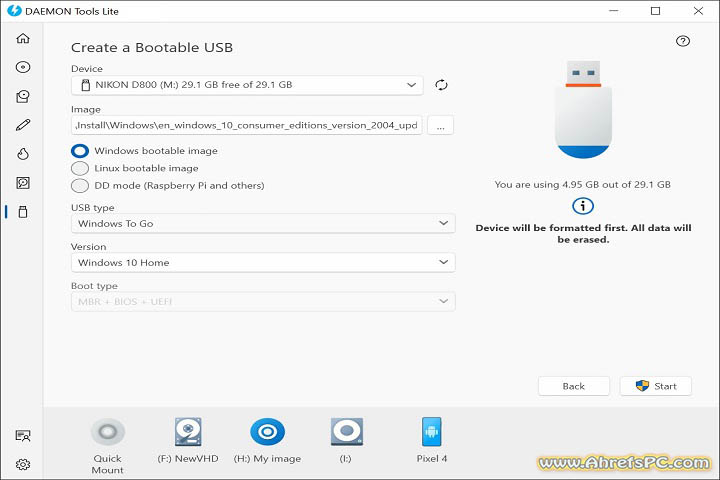Open Settings gear in sidebar
The image size is (720, 480).
tap(23, 464)
